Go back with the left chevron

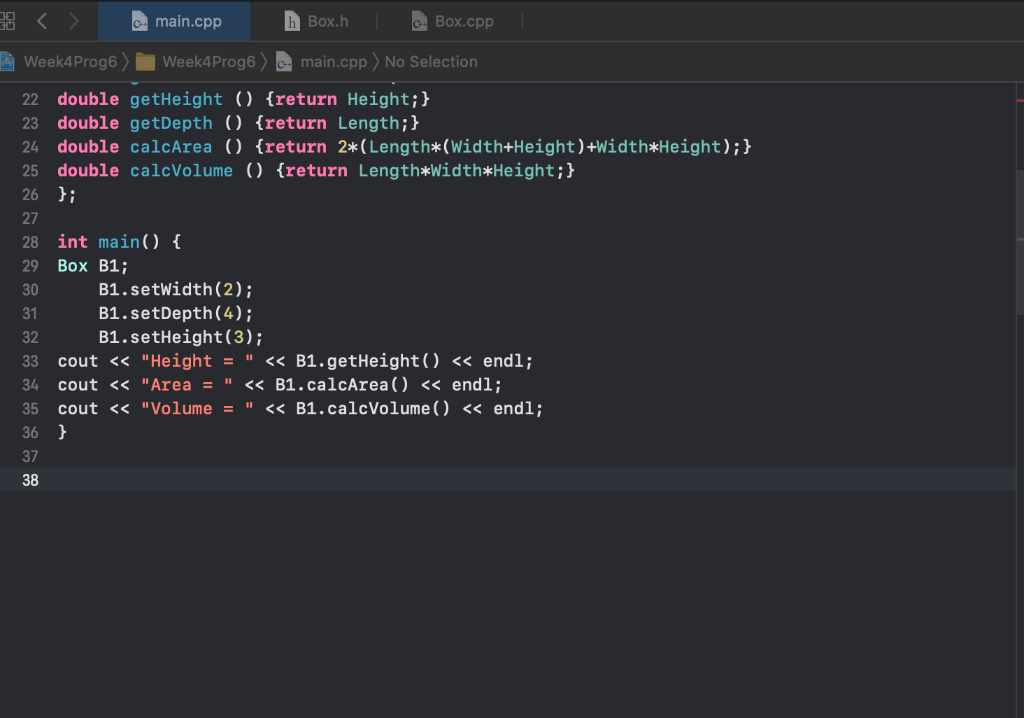click(42, 21)
